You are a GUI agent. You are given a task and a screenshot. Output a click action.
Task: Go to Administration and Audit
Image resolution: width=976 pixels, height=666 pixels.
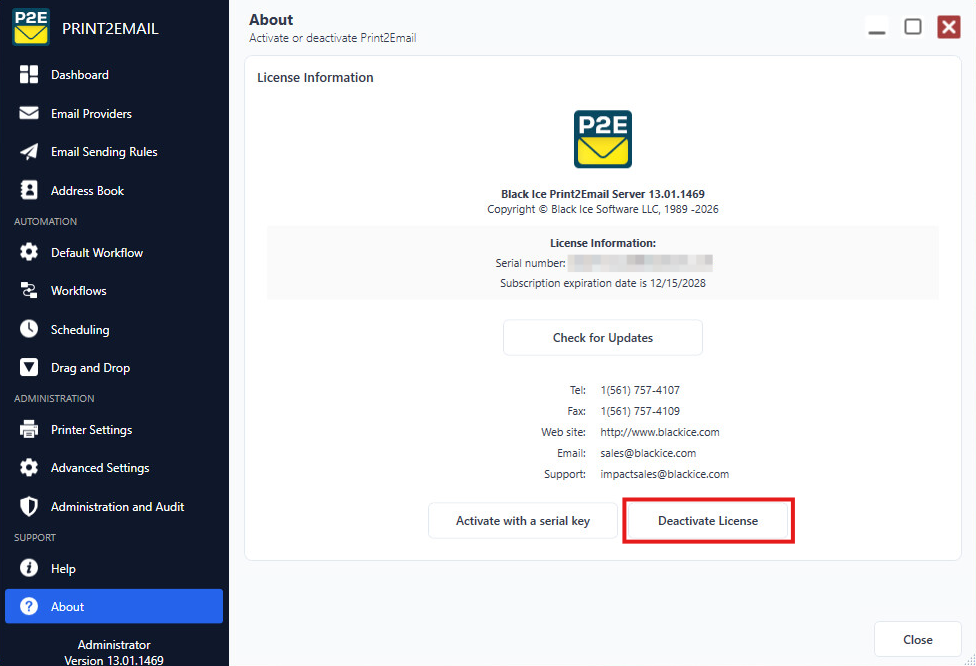tap(114, 507)
